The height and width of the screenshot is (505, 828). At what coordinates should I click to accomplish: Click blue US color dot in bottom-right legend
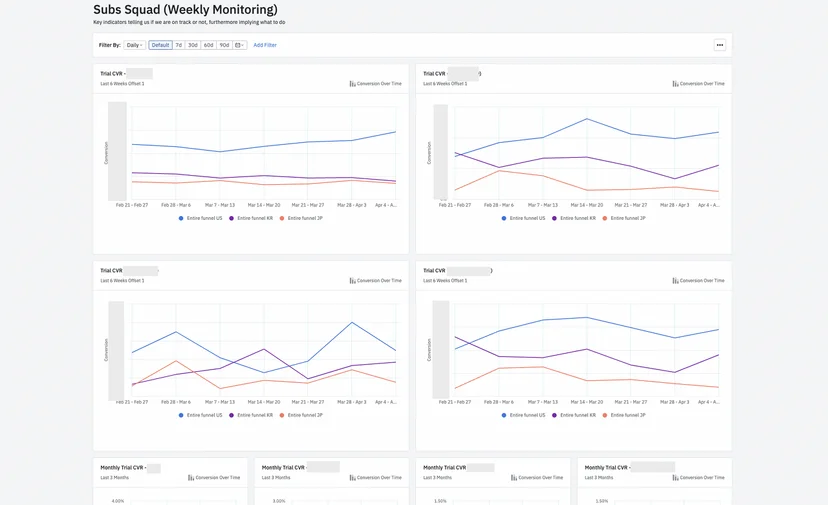pyautogui.click(x=504, y=415)
